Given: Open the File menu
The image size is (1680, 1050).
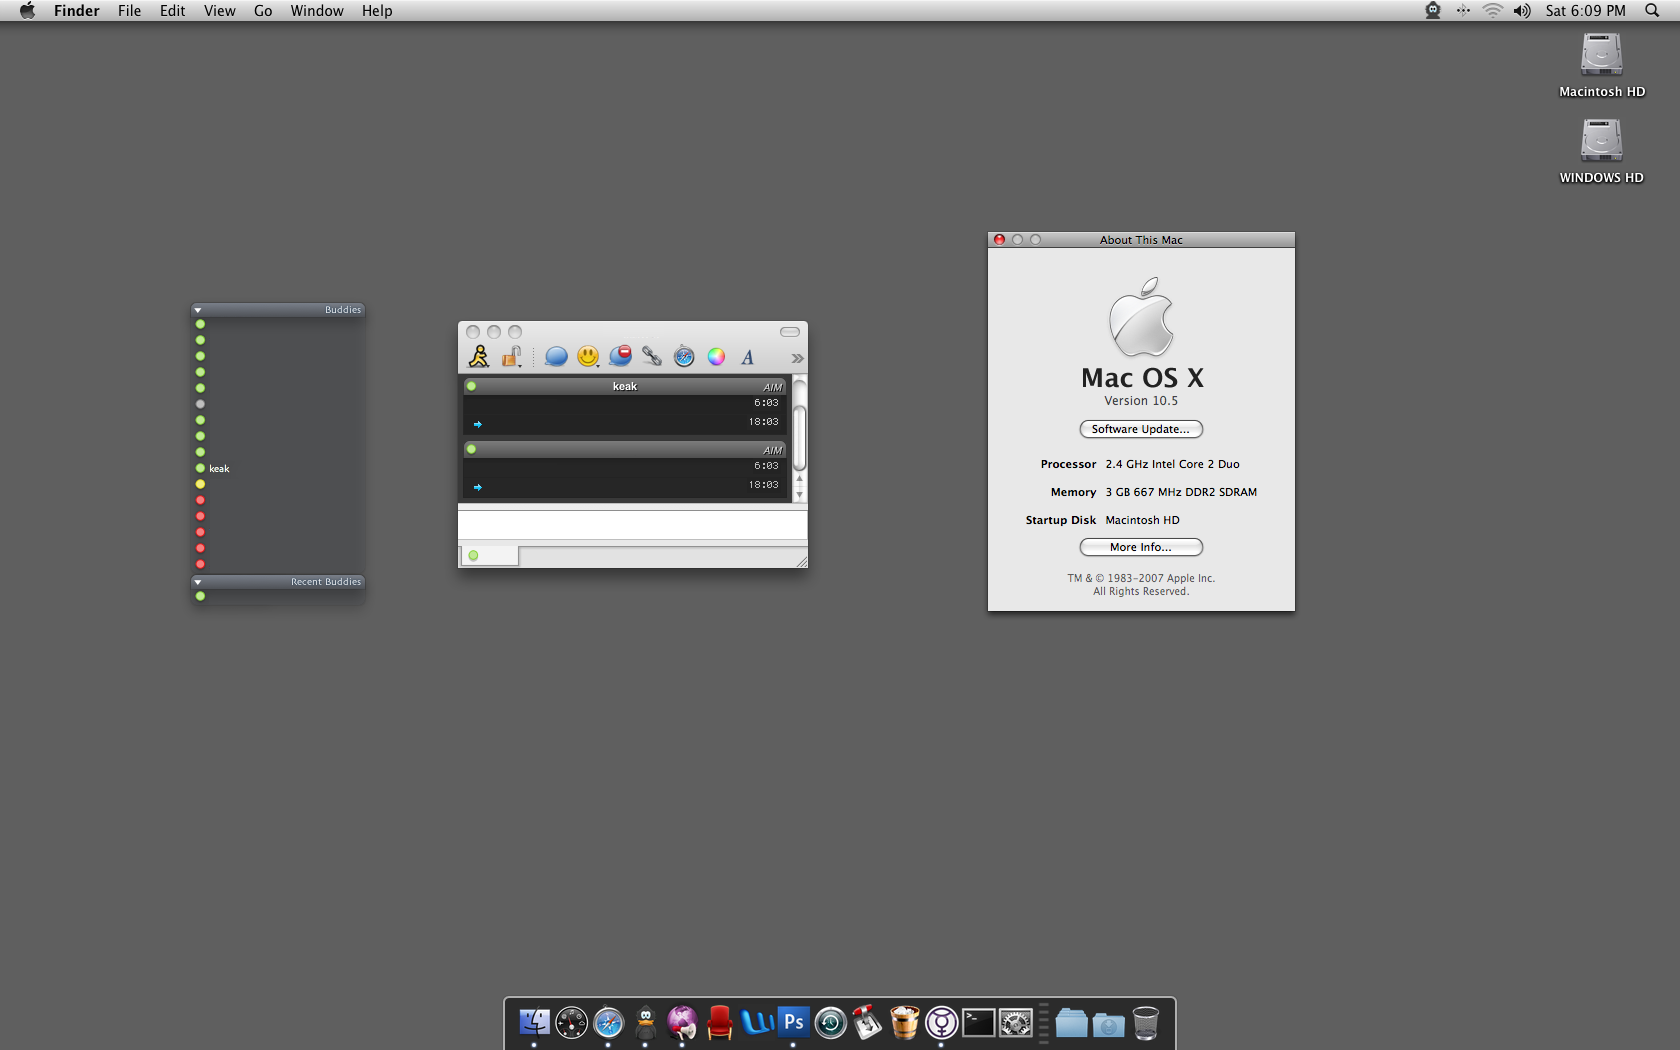Looking at the screenshot, I should coord(129,11).
